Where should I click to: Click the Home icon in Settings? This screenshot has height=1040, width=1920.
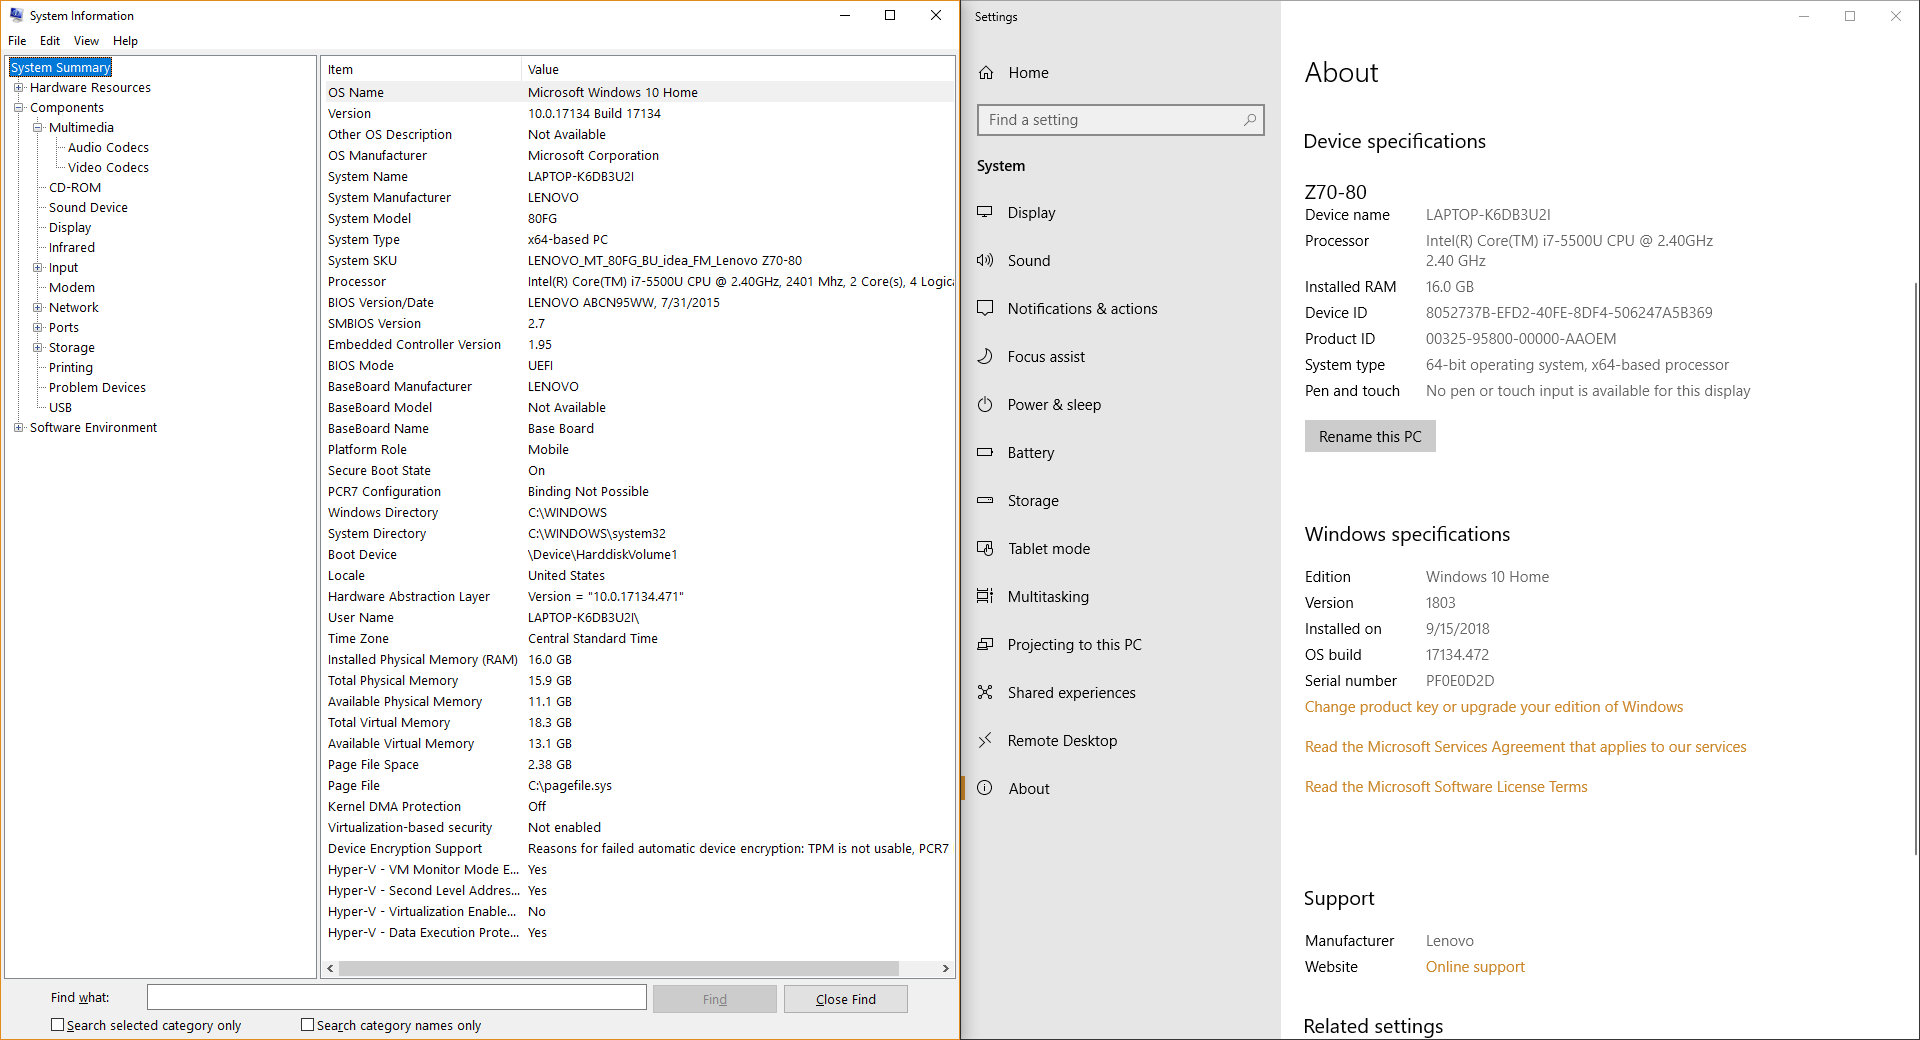pos(986,73)
